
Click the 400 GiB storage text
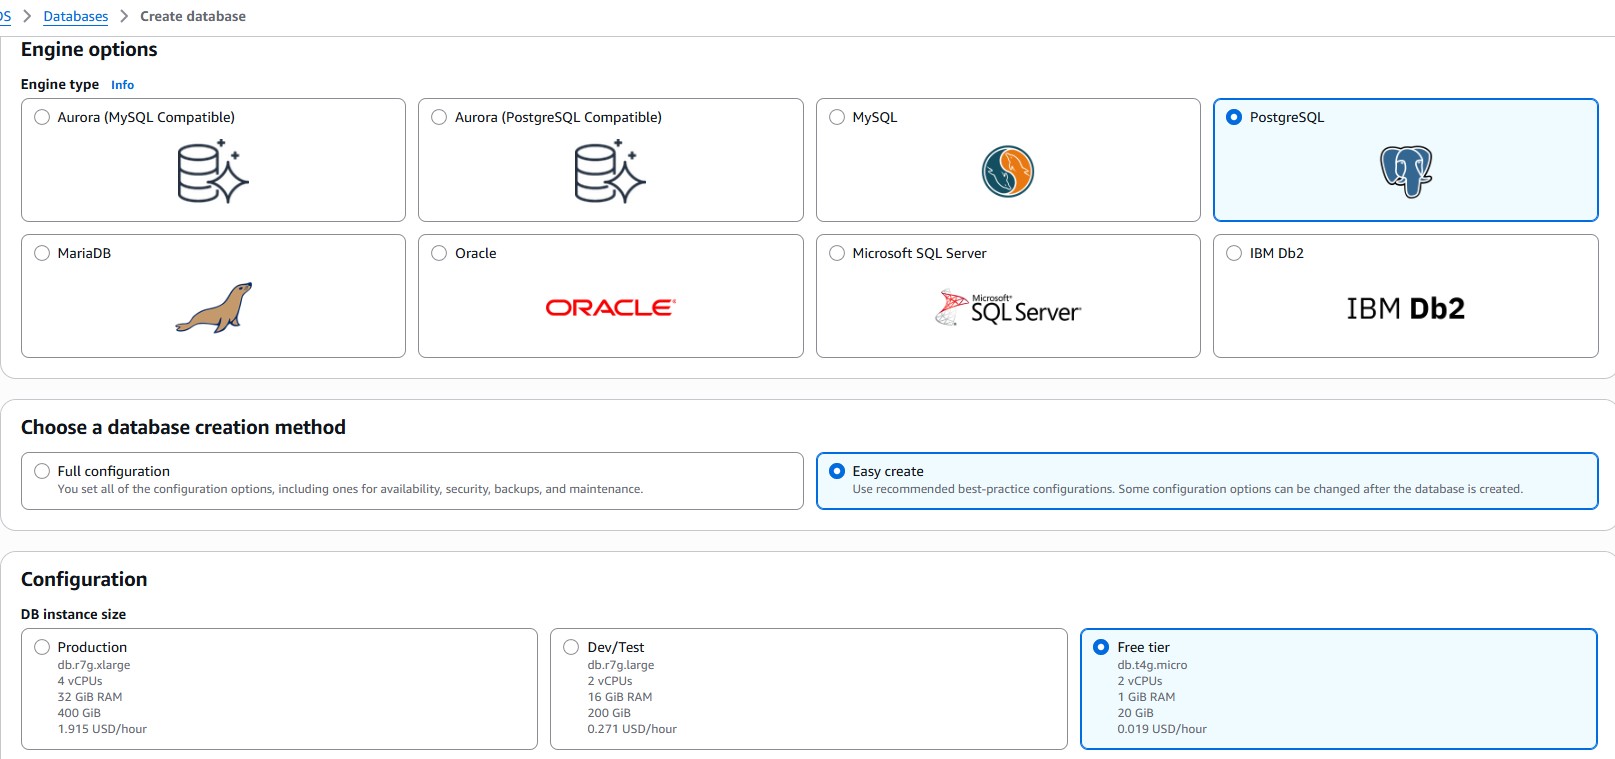pyautogui.click(x=79, y=713)
